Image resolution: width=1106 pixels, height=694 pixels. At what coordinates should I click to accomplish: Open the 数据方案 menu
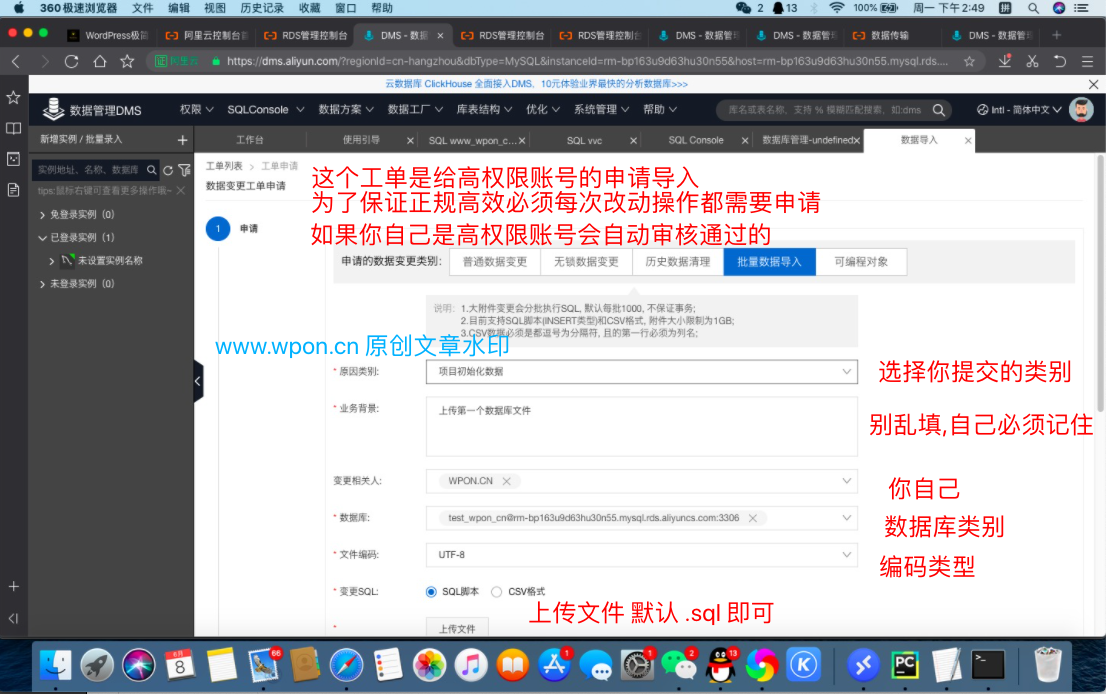[346, 109]
